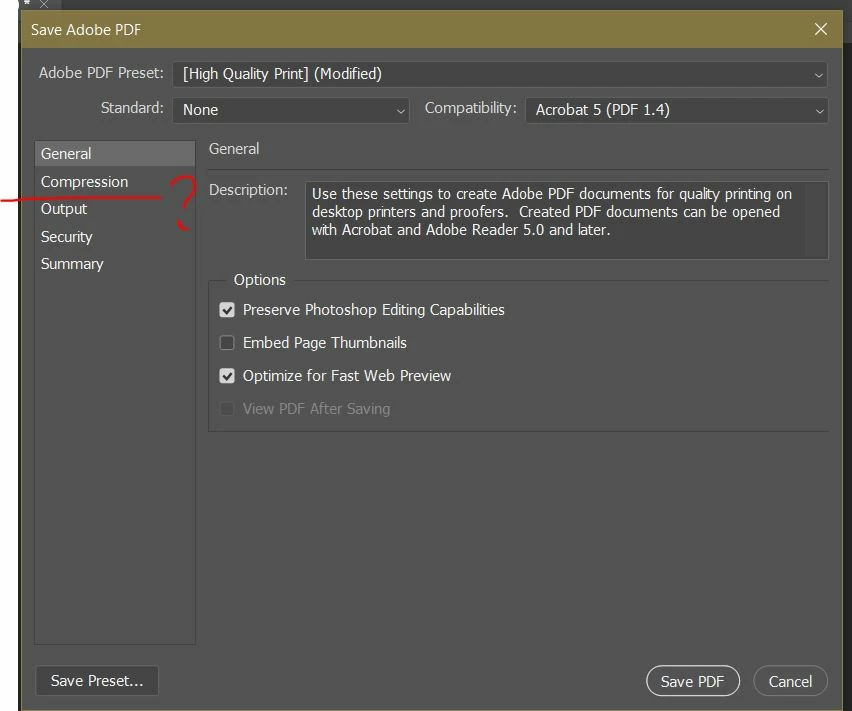852x711 pixels.
Task: Click the Save PDF button
Action: (x=693, y=681)
